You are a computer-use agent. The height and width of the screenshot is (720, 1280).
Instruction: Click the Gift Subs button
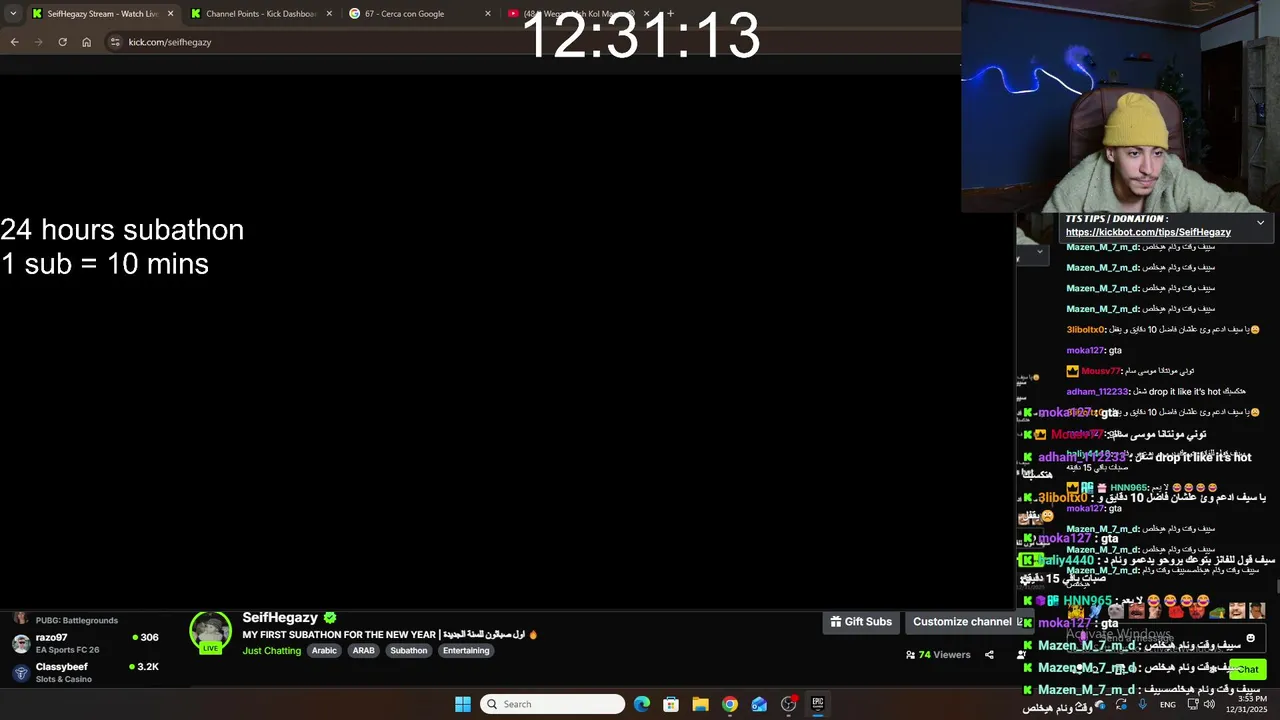(x=861, y=622)
